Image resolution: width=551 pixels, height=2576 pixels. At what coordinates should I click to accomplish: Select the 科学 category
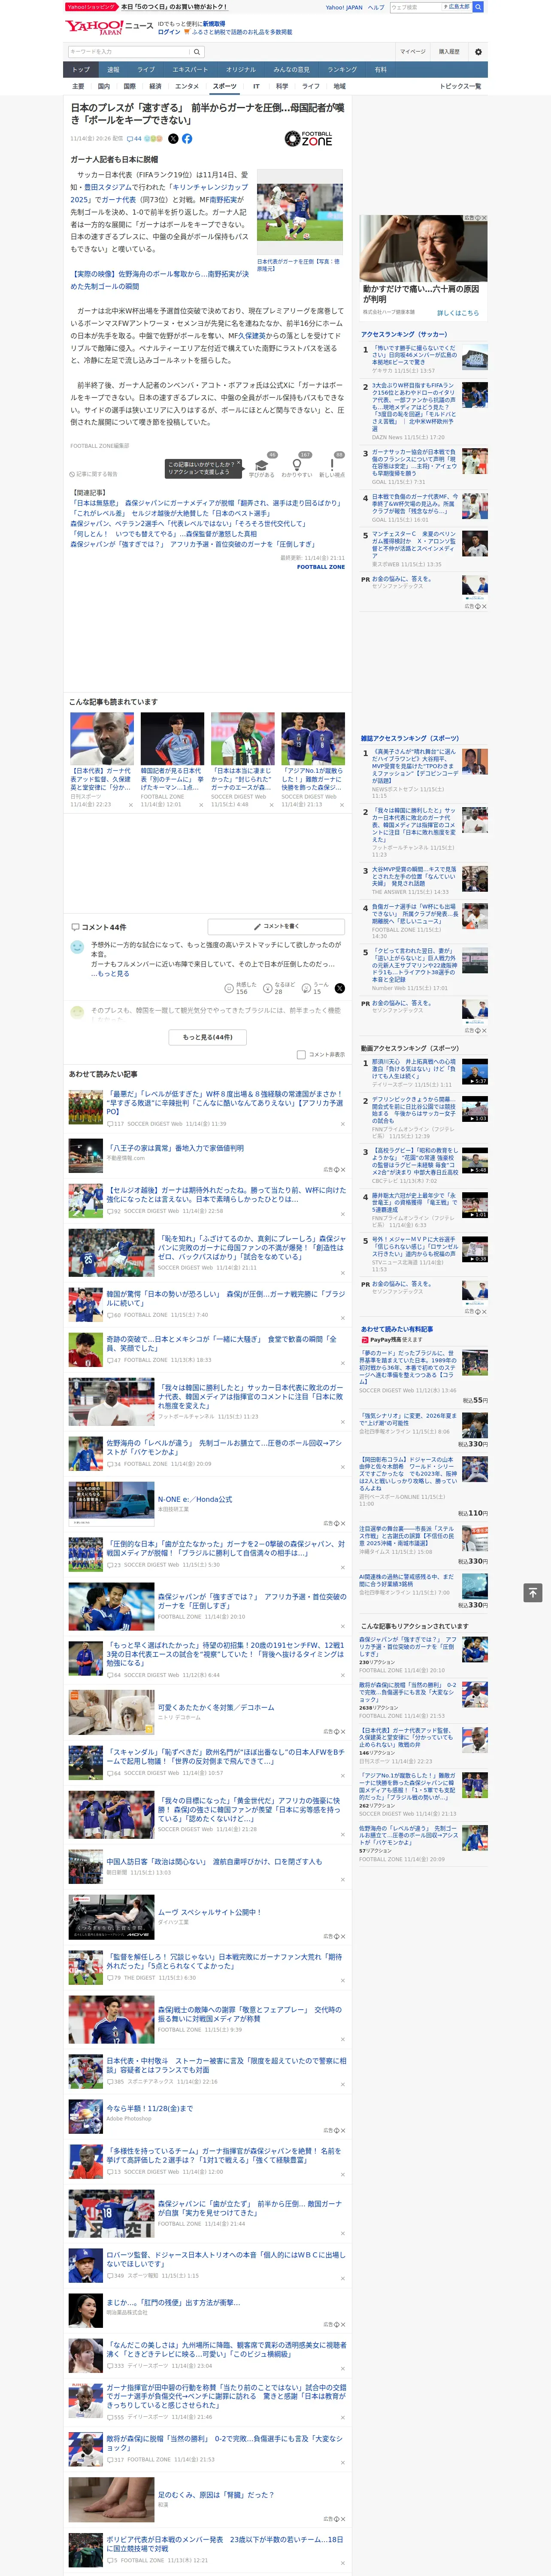282,86
